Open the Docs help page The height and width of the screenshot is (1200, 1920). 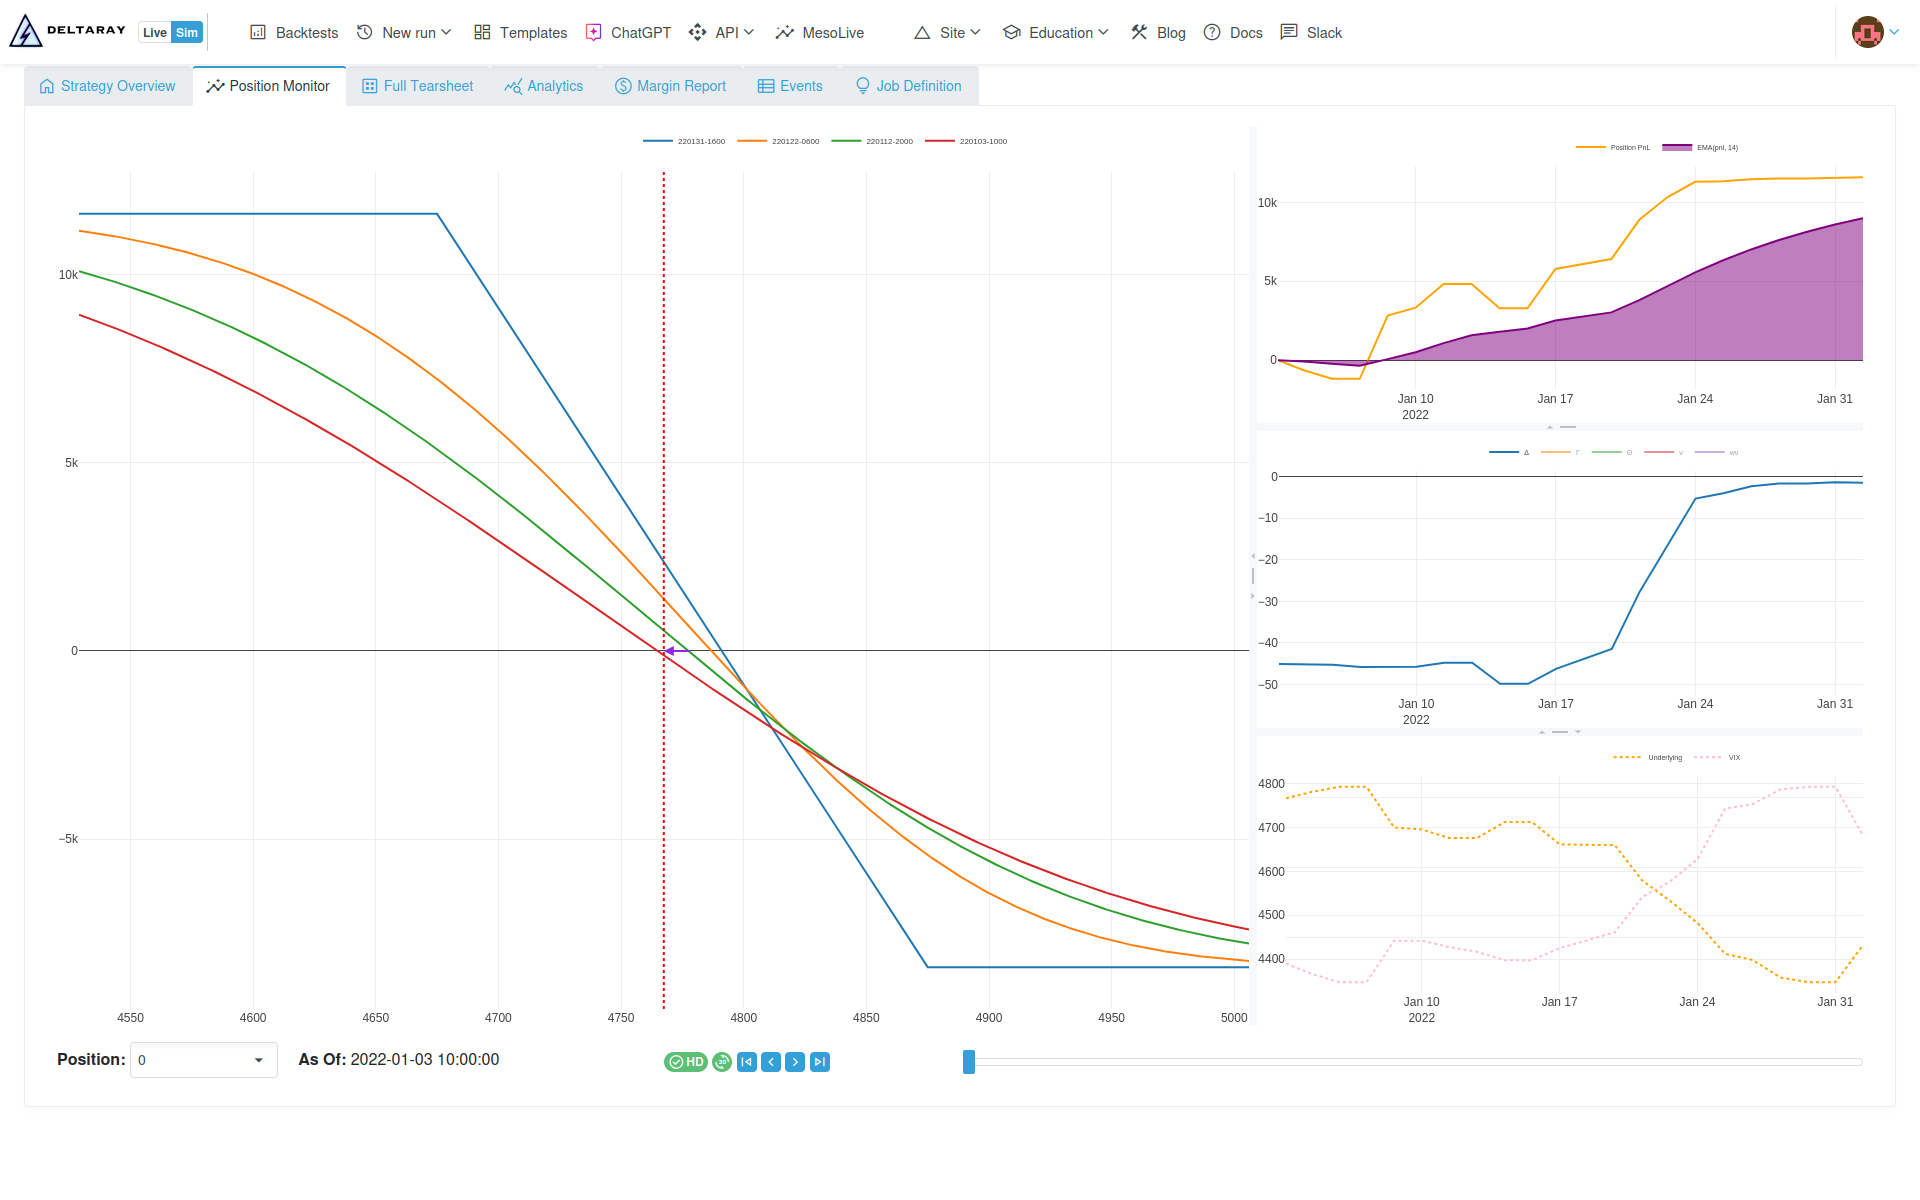pos(1233,33)
